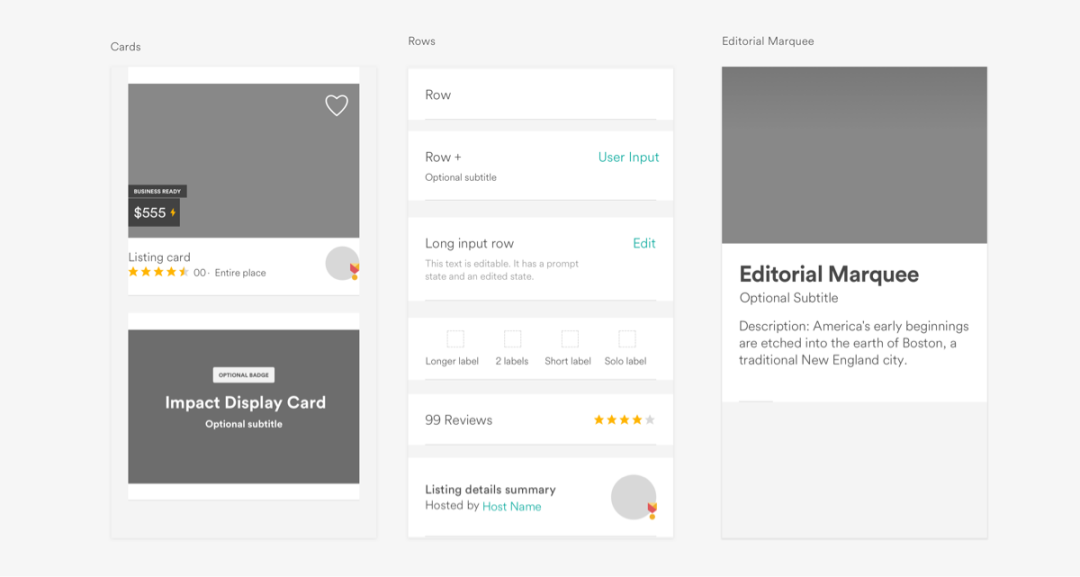The width and height of the screenshot is (1080, 577).
Task: Click Edit on the Long input row
Action: pos(644,243)
